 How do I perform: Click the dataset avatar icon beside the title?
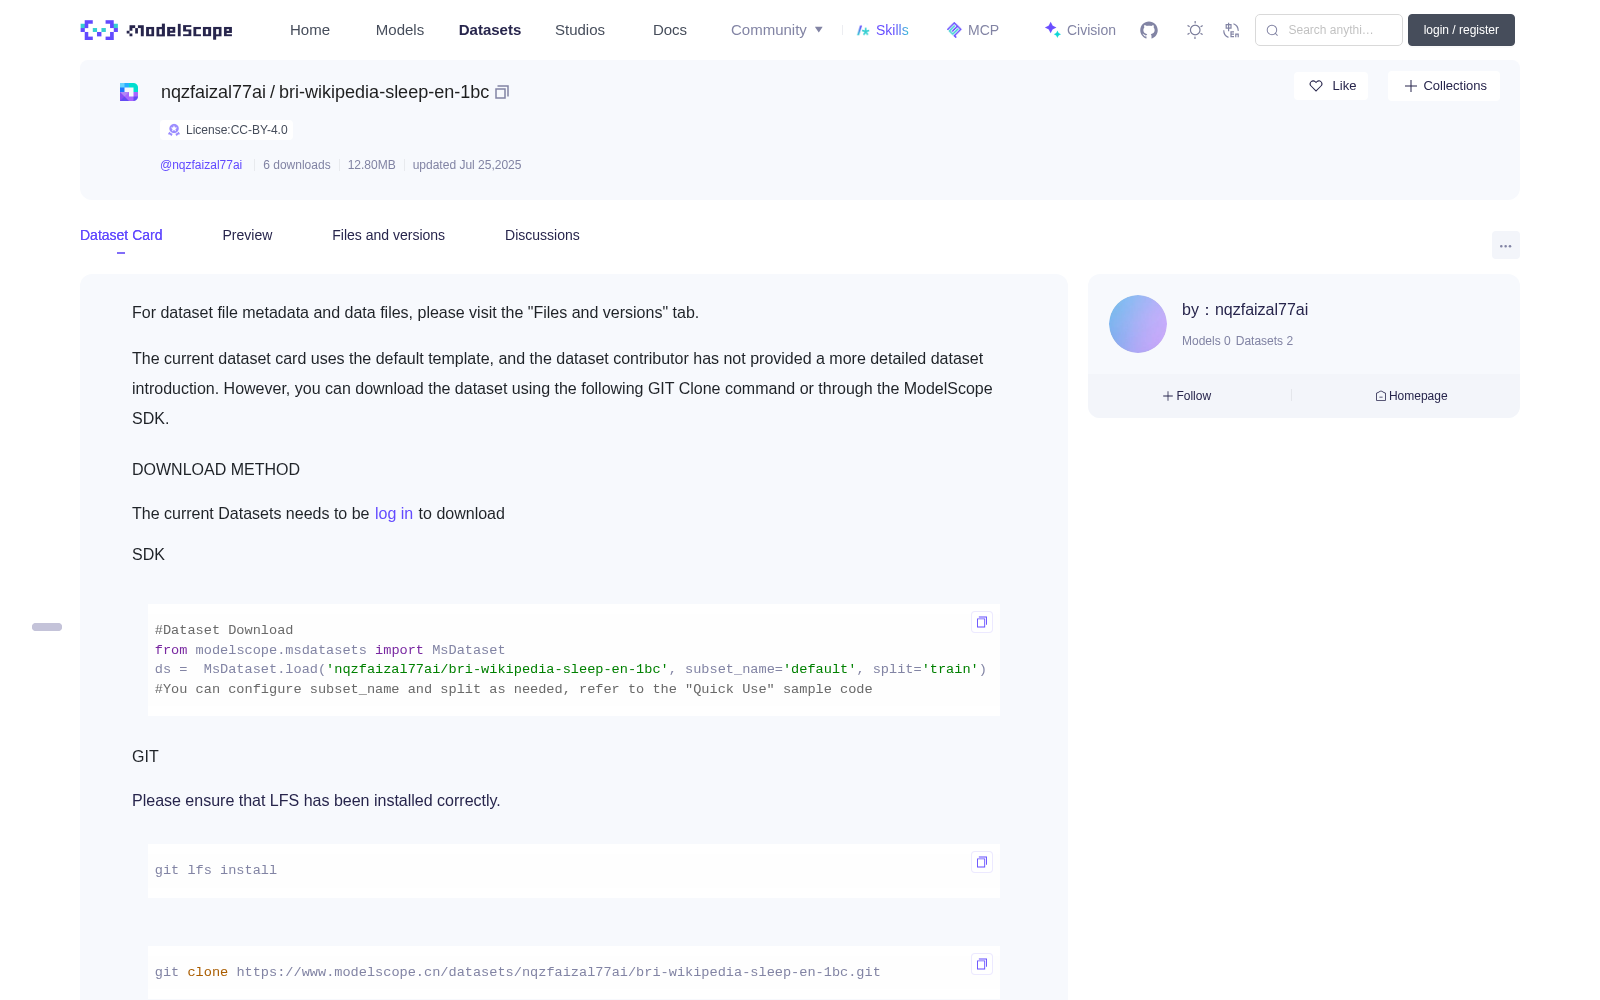point(129,92)
